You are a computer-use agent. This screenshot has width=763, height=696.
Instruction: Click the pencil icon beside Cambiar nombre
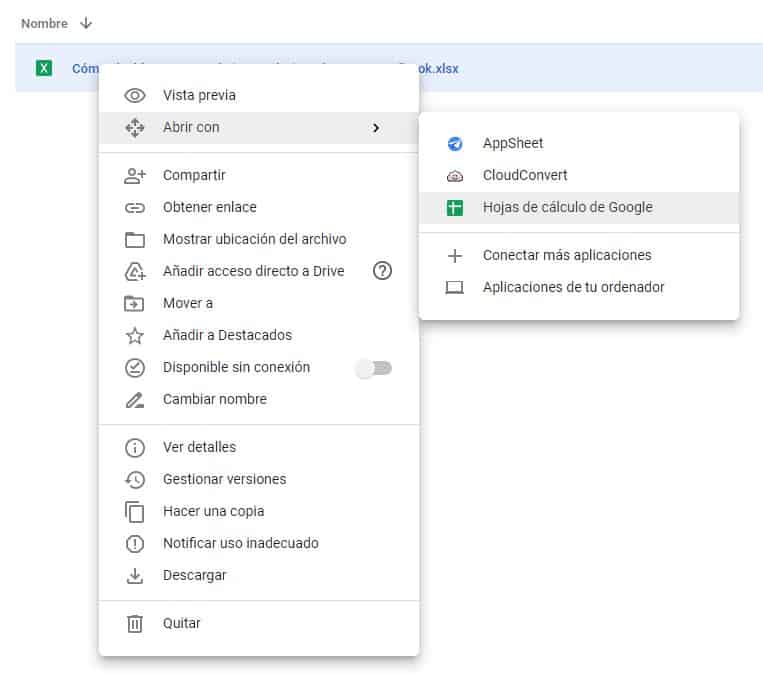(135, 400)
